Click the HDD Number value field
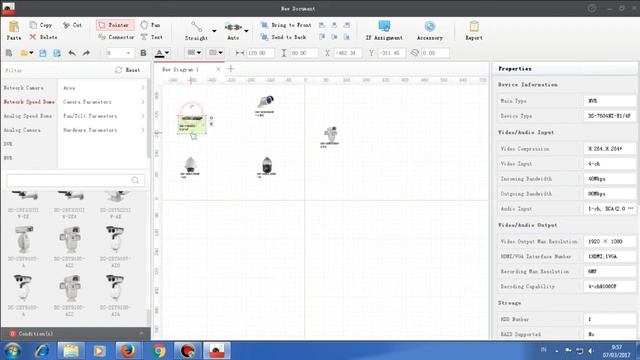Viewport: 640px width, 360px height. point(609,319)
